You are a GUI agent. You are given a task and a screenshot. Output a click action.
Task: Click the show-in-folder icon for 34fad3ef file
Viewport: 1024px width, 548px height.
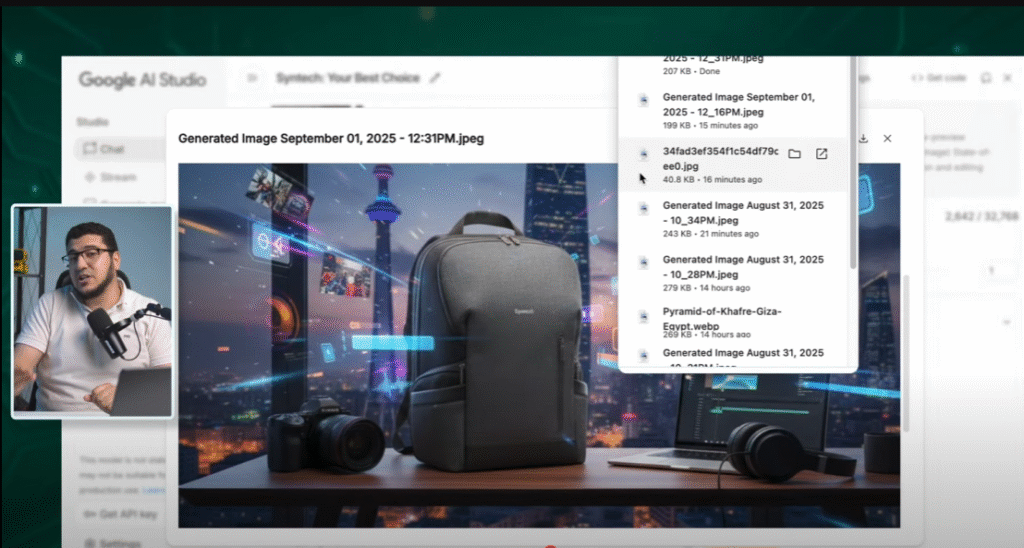pyautogui.click(x=794, y=154)
